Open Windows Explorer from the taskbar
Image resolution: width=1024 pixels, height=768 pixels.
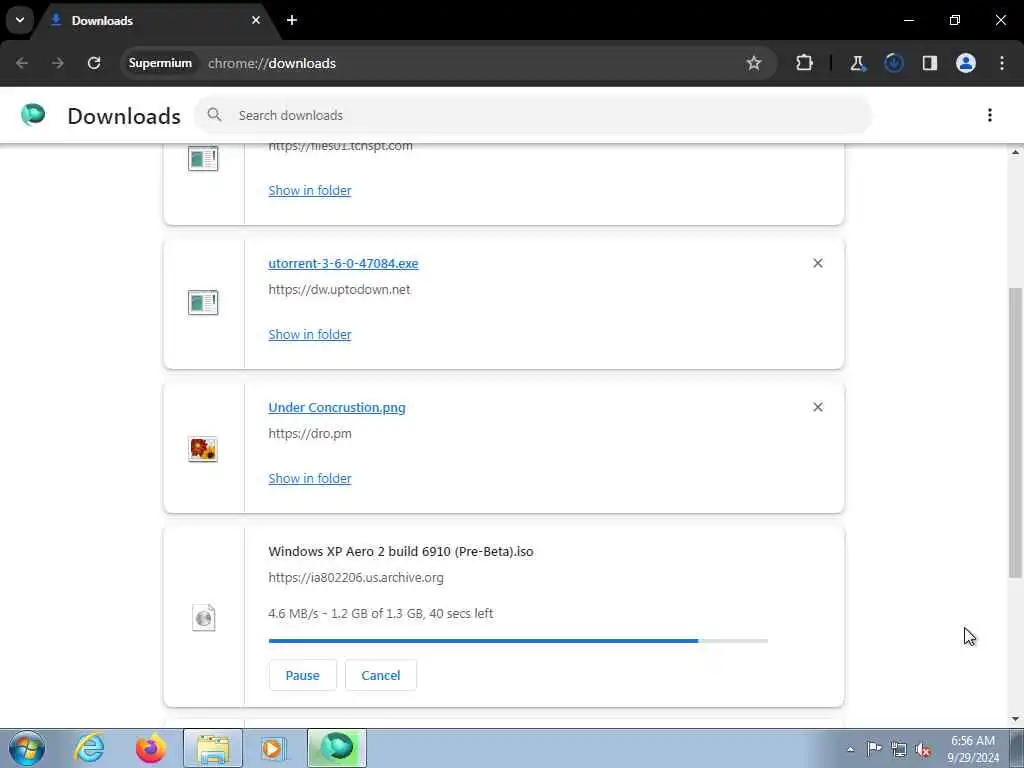point(213,748)
